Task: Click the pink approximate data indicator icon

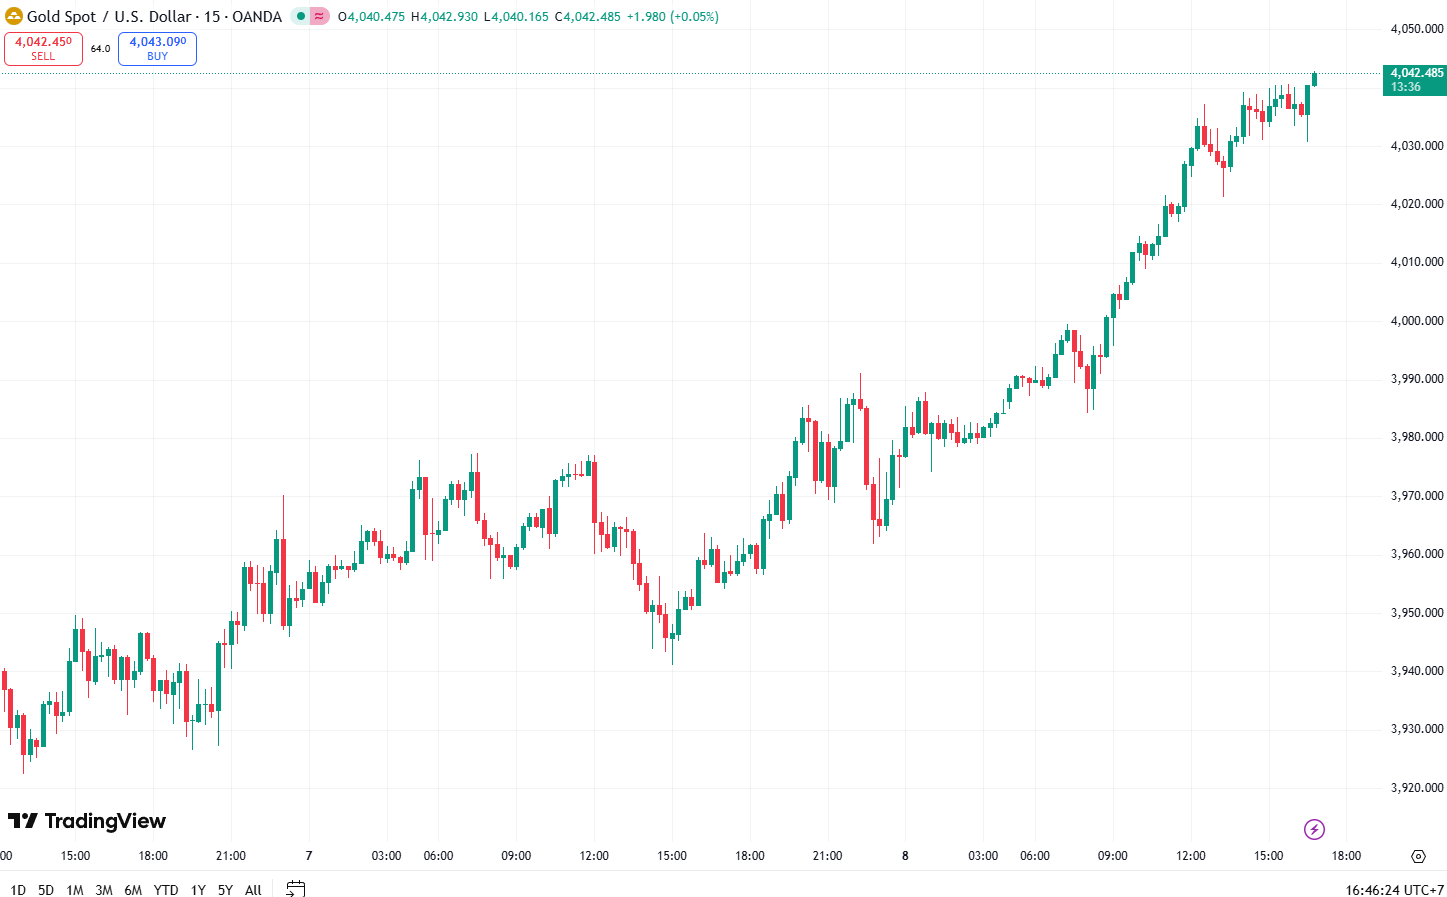Action: (319, 16)
